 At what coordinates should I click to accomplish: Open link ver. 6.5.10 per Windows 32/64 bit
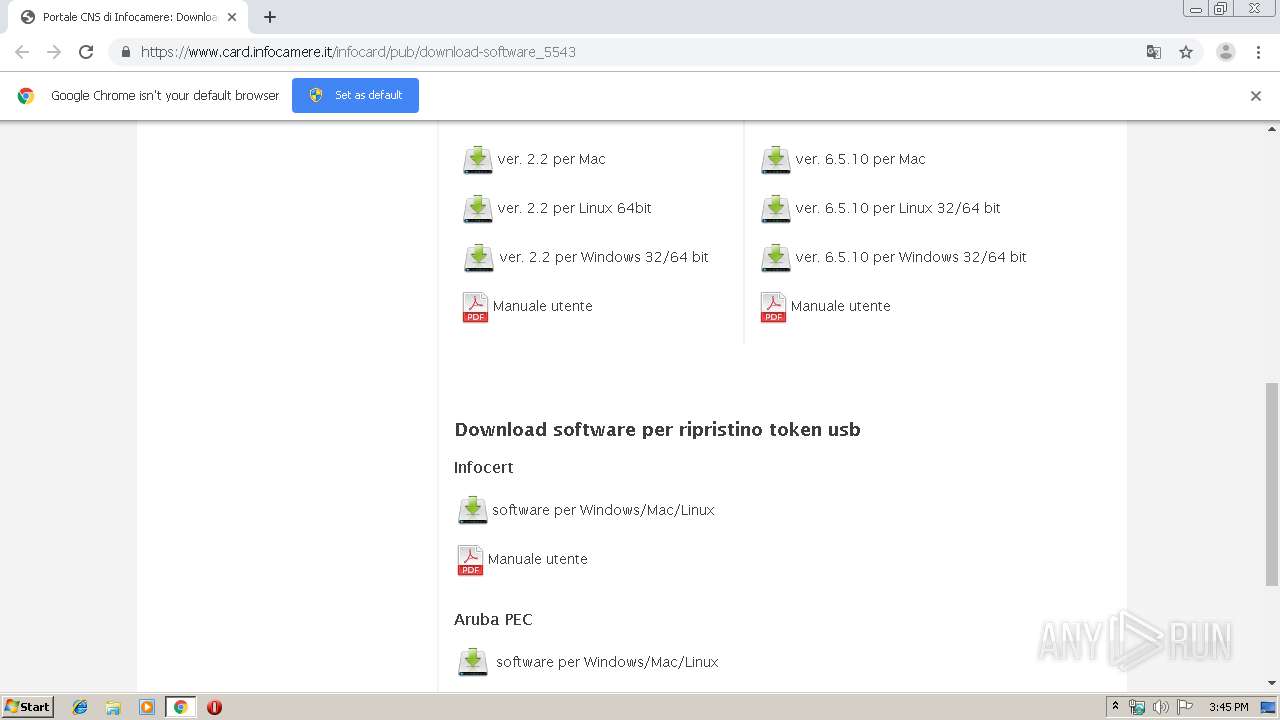pyautogui.click(x=911, y=257)
